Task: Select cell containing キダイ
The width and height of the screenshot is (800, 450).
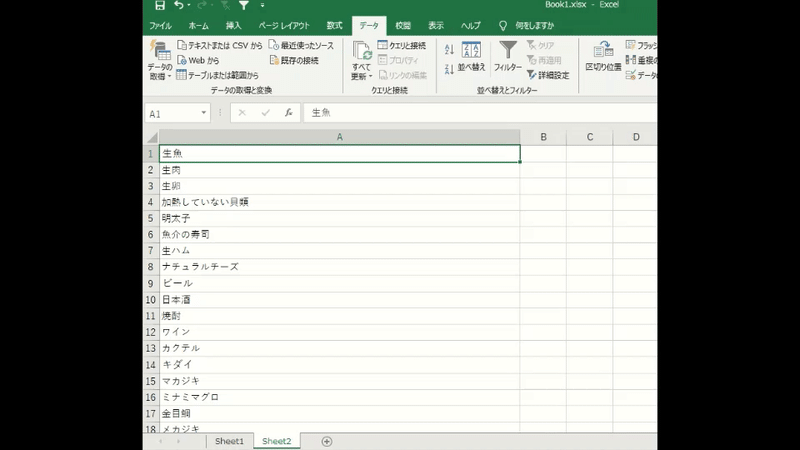Action: click(339, 364)
